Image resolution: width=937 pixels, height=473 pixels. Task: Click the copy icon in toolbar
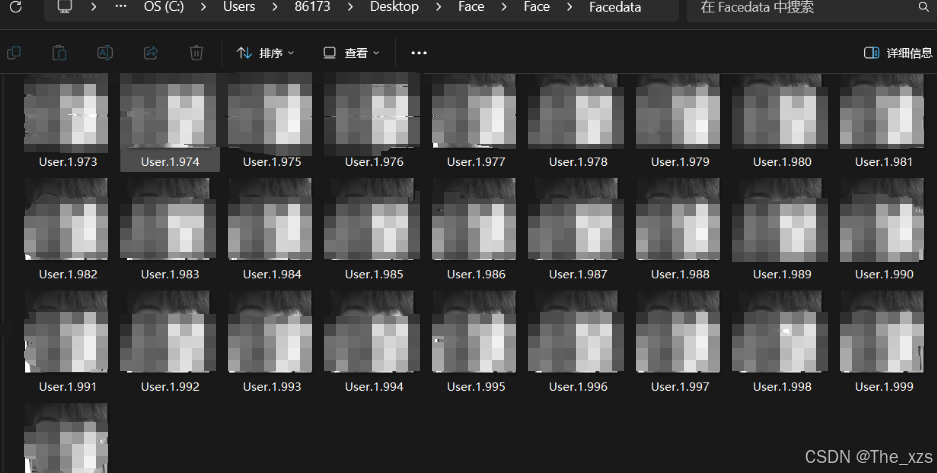click(x=14, y=53)
